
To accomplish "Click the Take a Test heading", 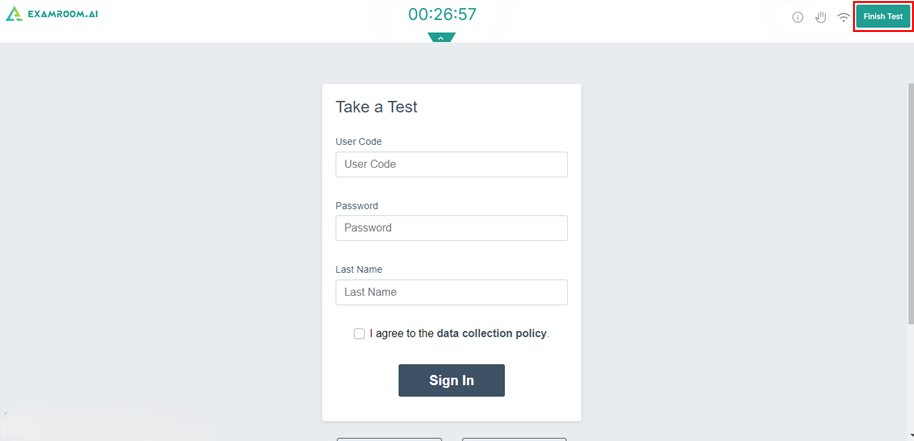I will [376, 107].
